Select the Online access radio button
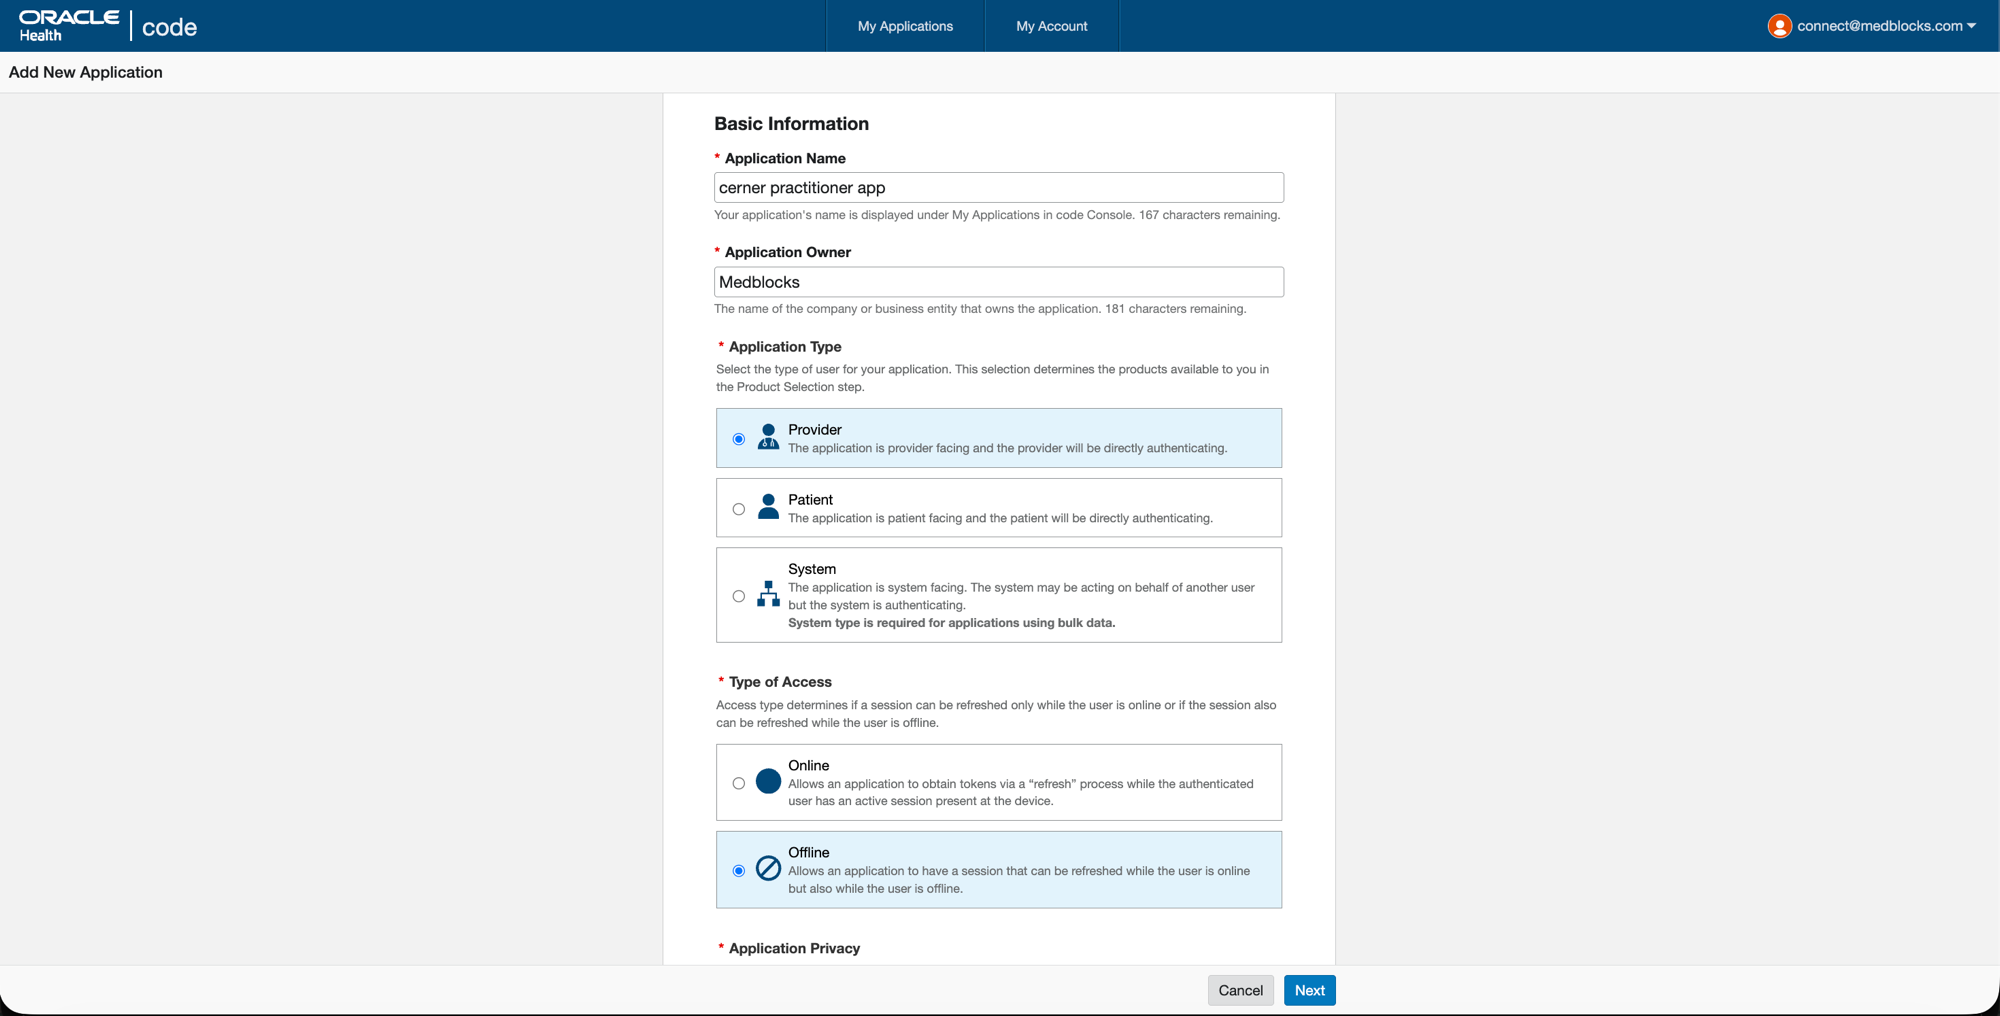Image resolution: width=2000 pixels, height=1016 pixels. click(x=739, y=783)
